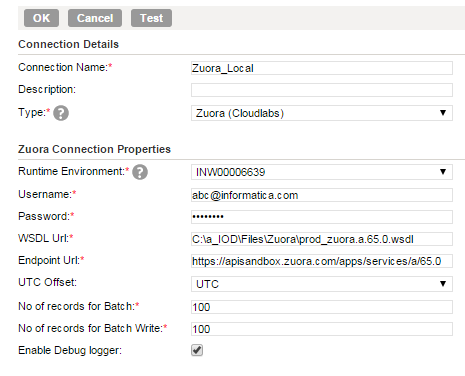Open help icon beside Runtime Environment
The image size is (465, 376).
click(x=140, y=172)
